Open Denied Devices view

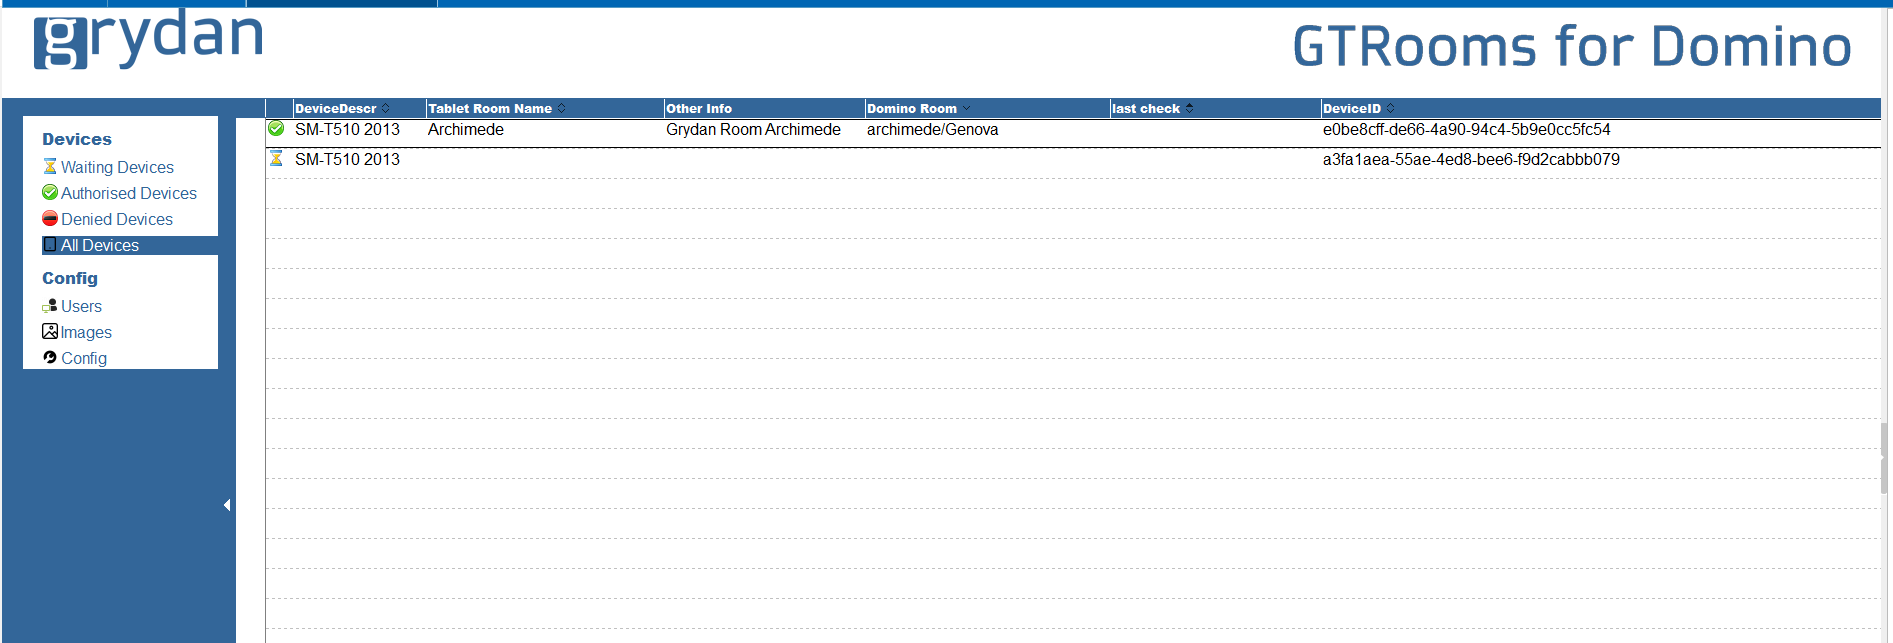click(117, 219)
